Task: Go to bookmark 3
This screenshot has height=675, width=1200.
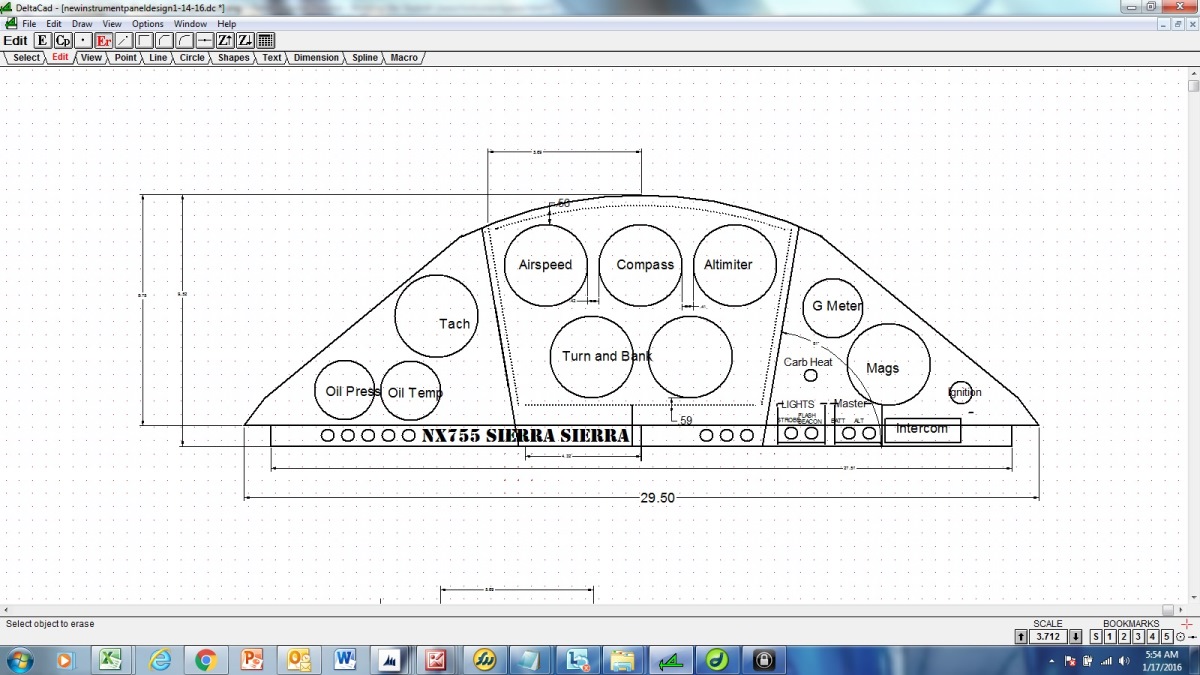Action: (1138, 637)
